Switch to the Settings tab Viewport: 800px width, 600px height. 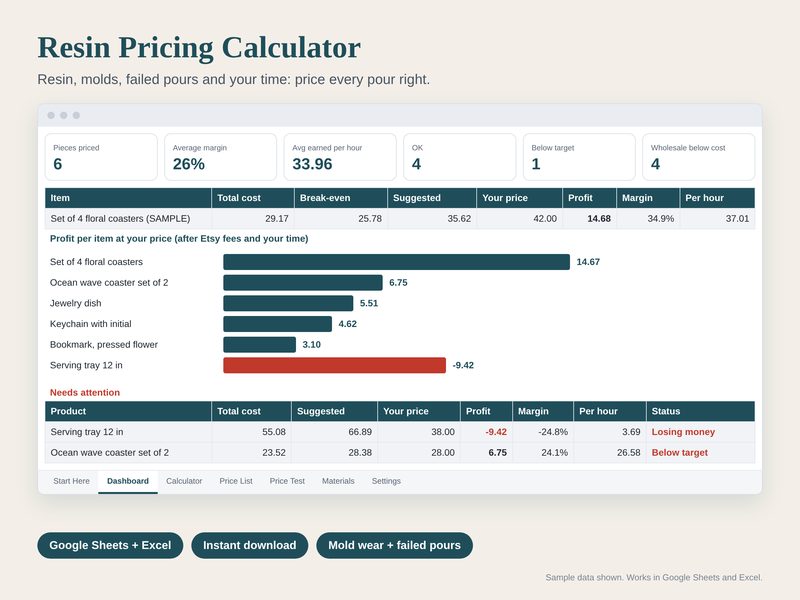[x=386, y=481]
